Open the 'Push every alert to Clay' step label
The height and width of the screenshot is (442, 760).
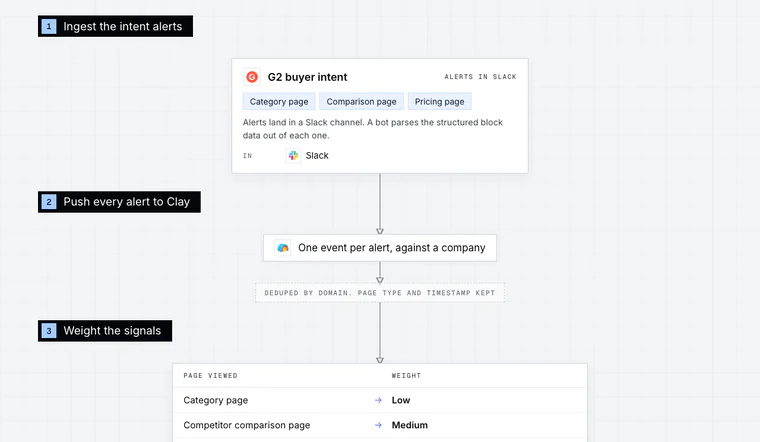119,202
